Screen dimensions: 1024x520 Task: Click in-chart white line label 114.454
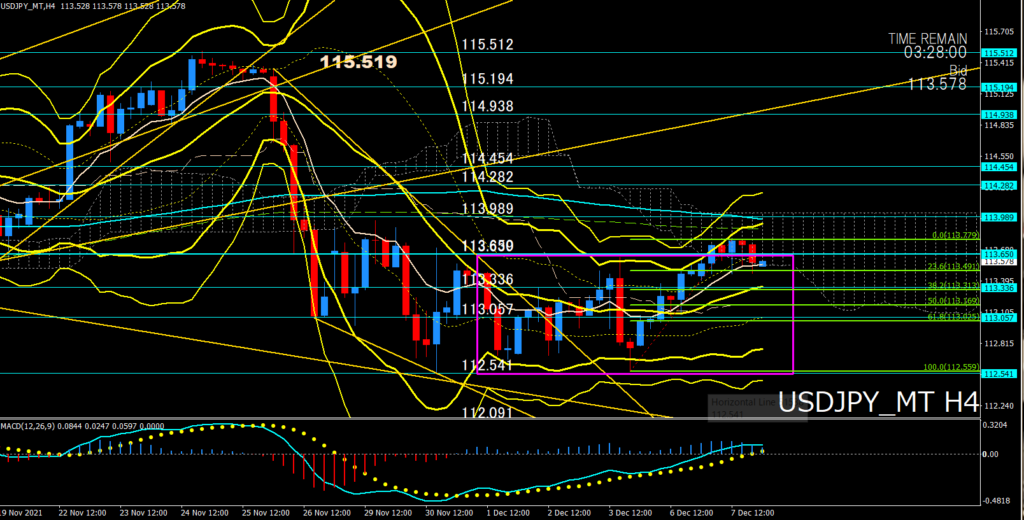pyautogui.click(x=487, y=159)
